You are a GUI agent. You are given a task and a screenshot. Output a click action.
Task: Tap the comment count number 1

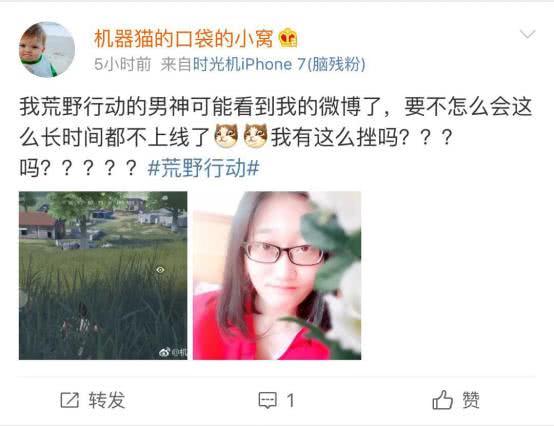click(x=290, y=400)
